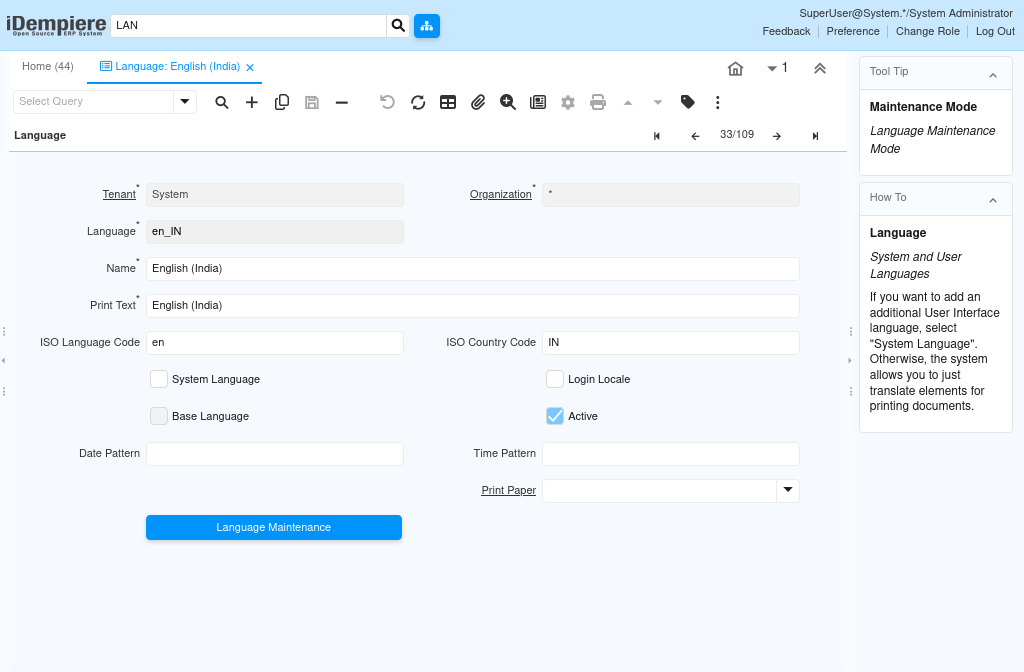Collapse the How To panel
This screenshot has height=672, width=1024.
[x=993, y=200]
